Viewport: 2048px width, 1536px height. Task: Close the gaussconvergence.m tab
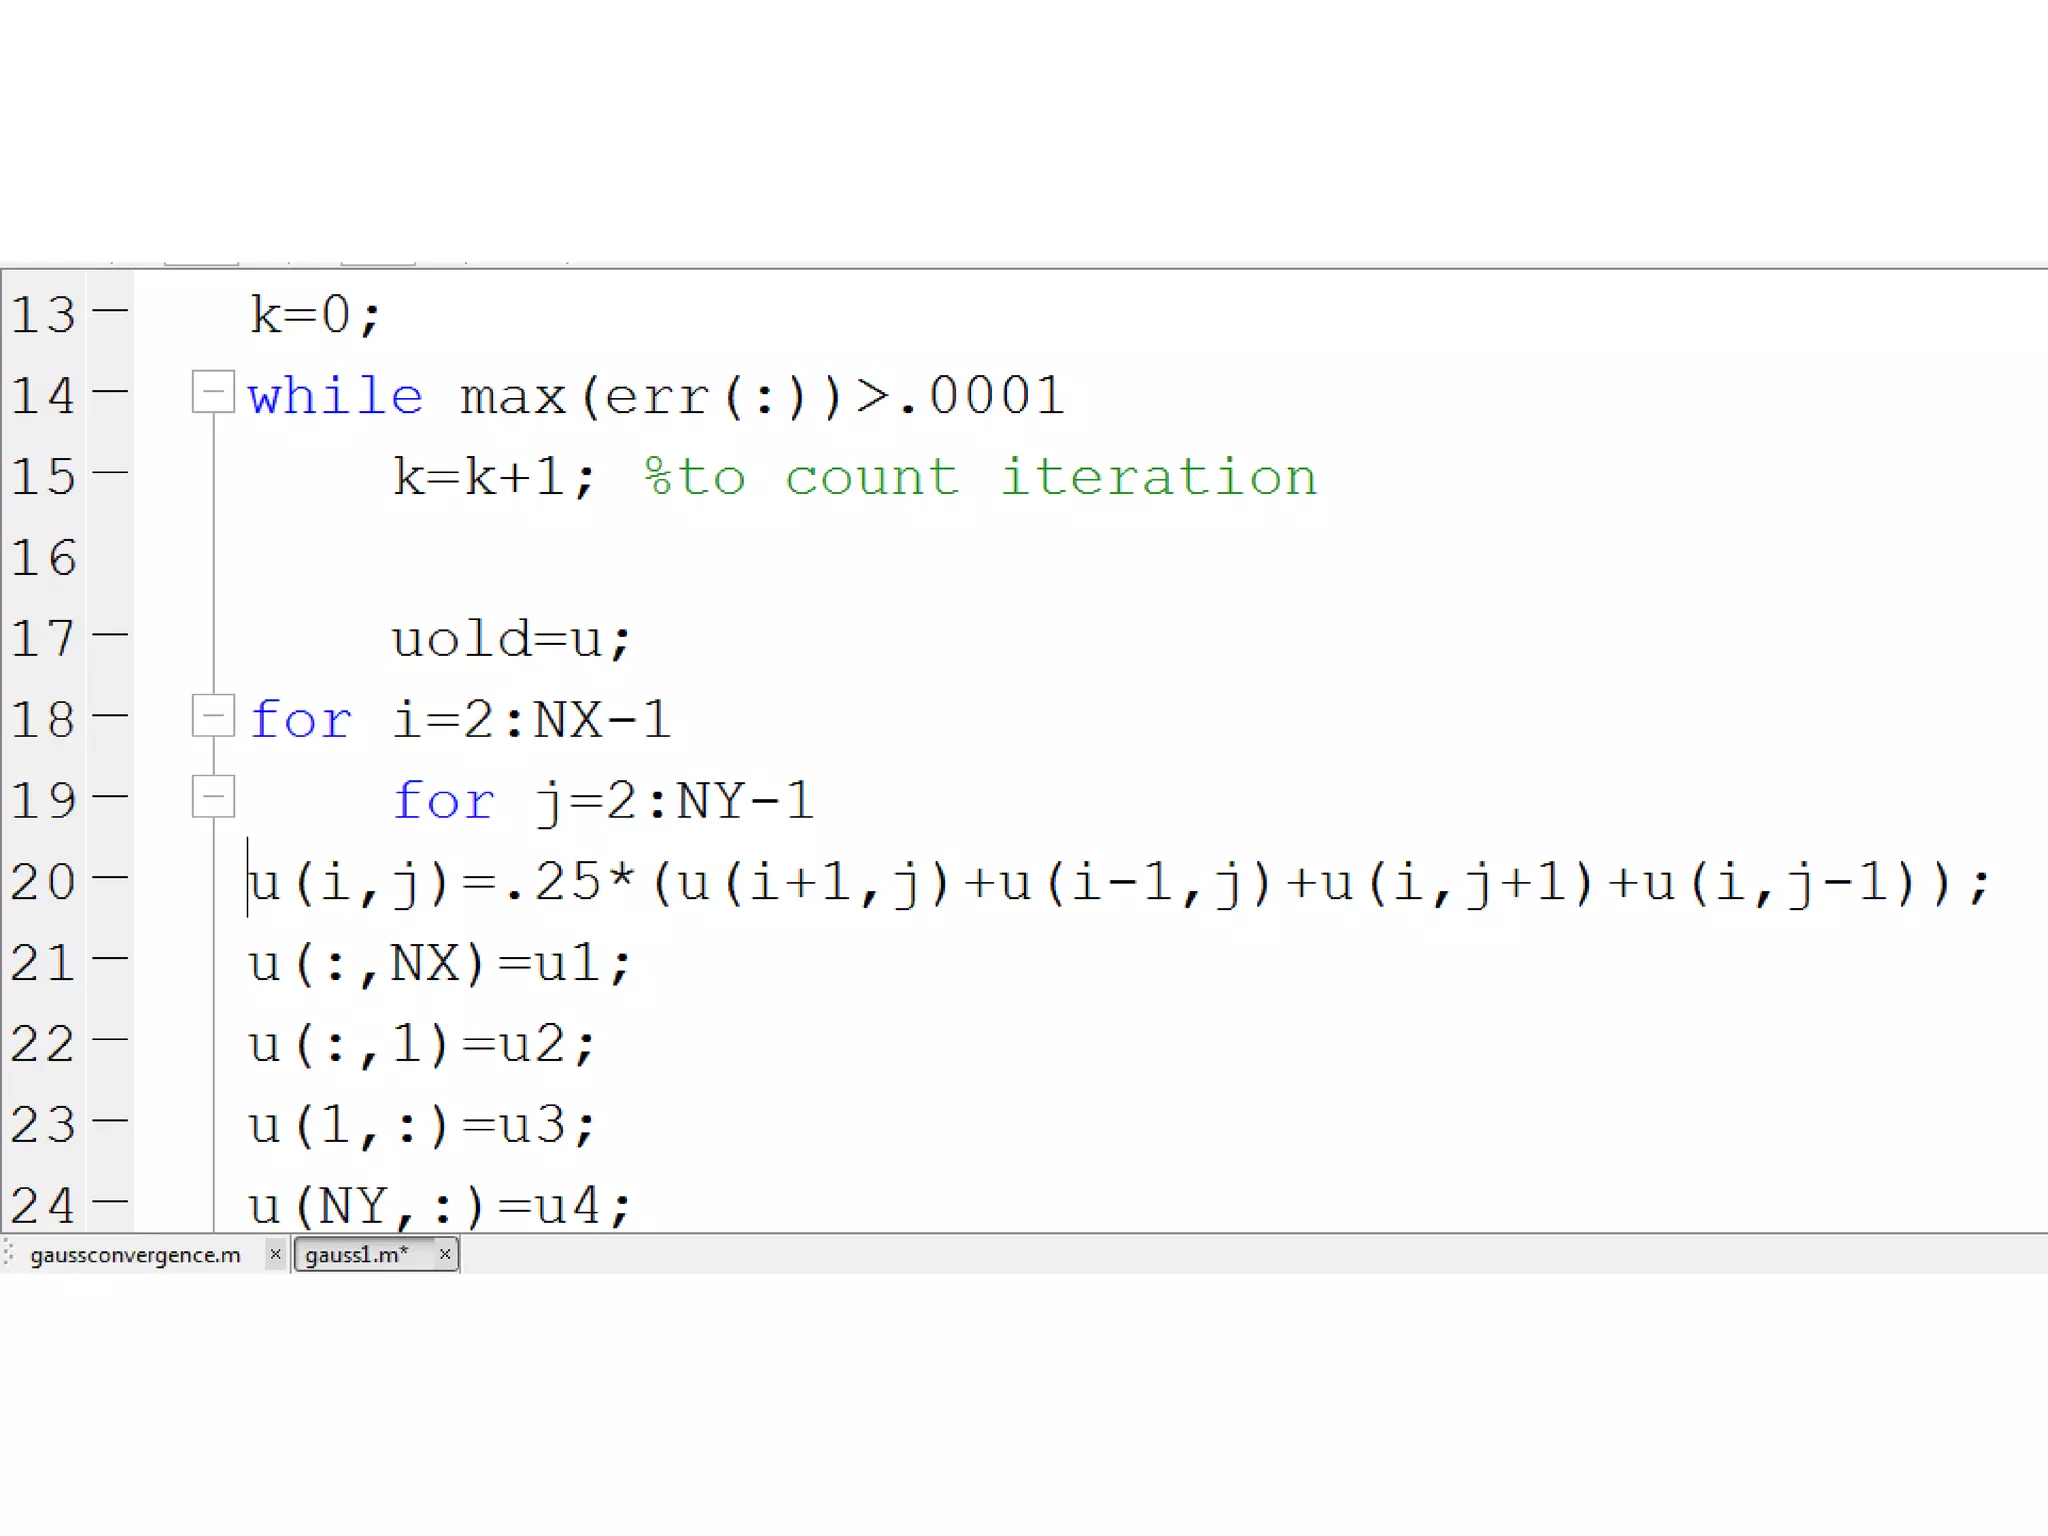point(275,1254)
